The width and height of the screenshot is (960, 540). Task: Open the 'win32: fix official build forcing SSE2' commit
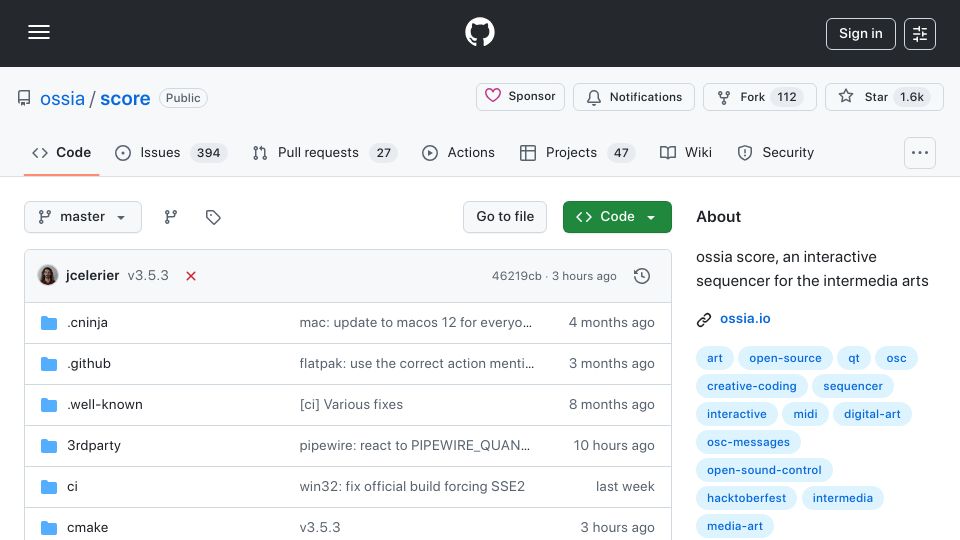coord(412,487)
